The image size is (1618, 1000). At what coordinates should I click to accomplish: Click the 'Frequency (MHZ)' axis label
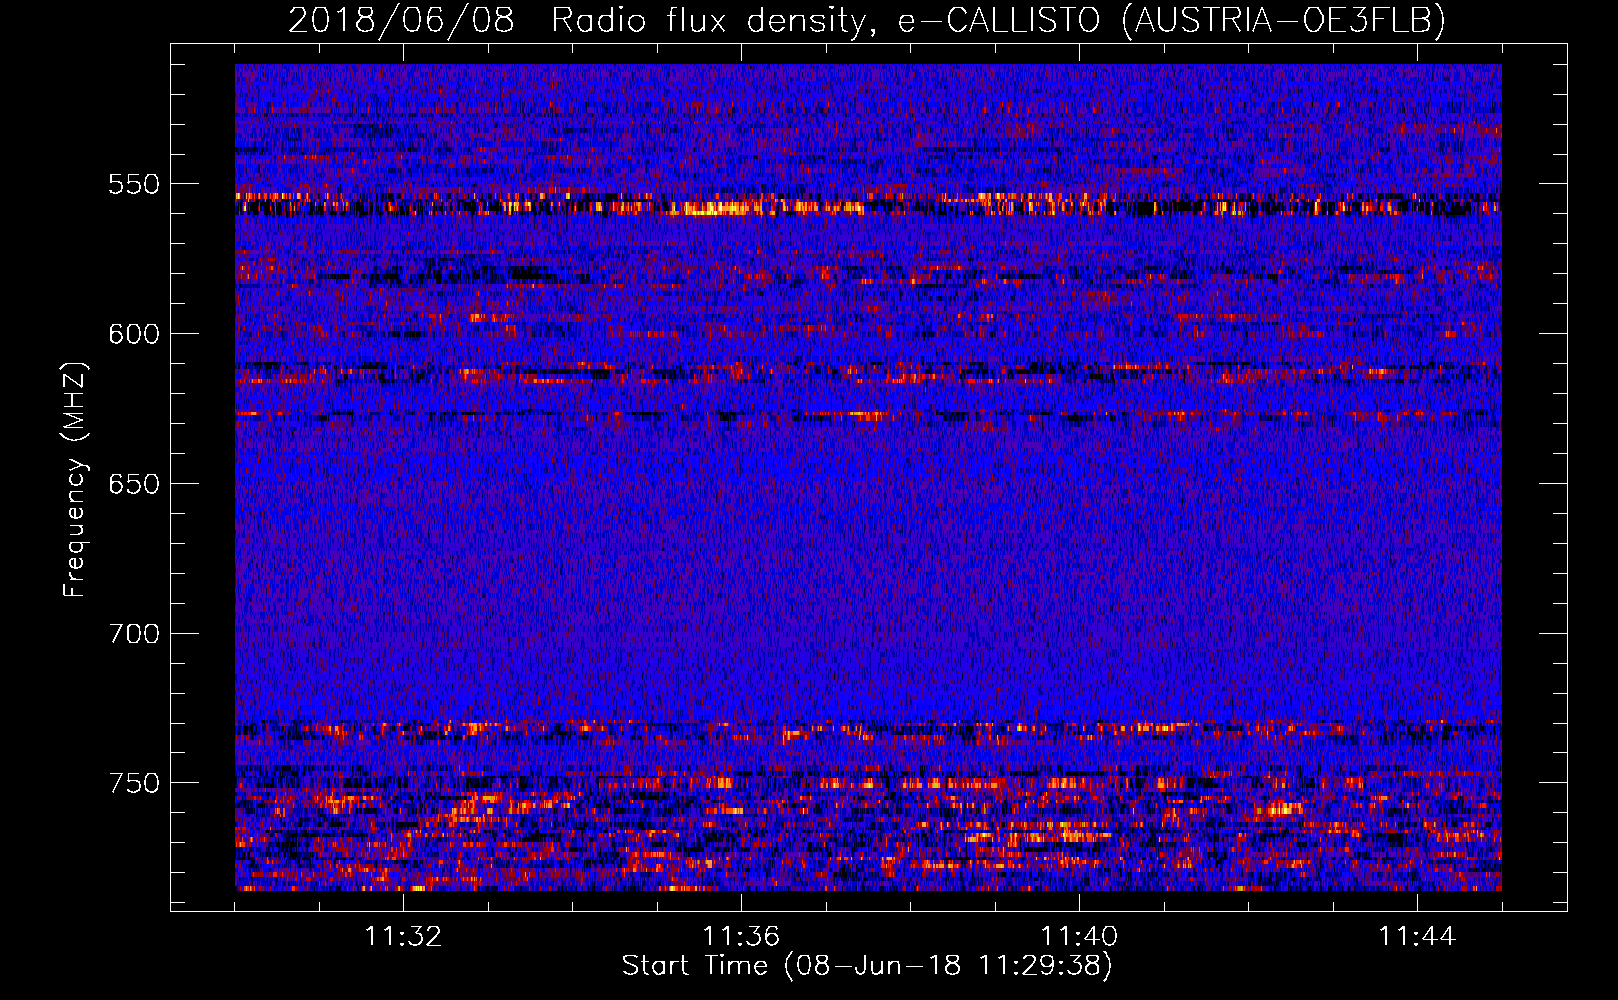click(x=75, y=480)
